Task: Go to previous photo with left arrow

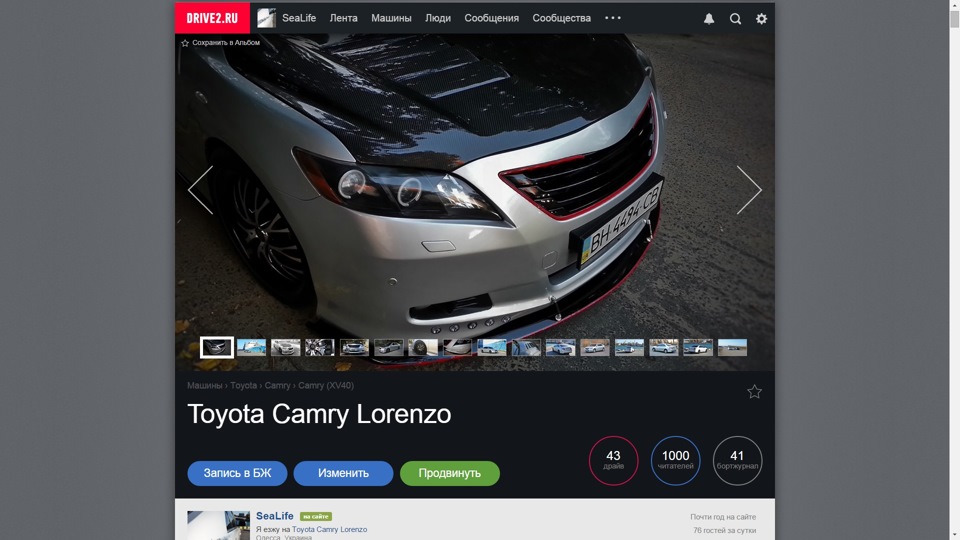Action: pos(200,190)
